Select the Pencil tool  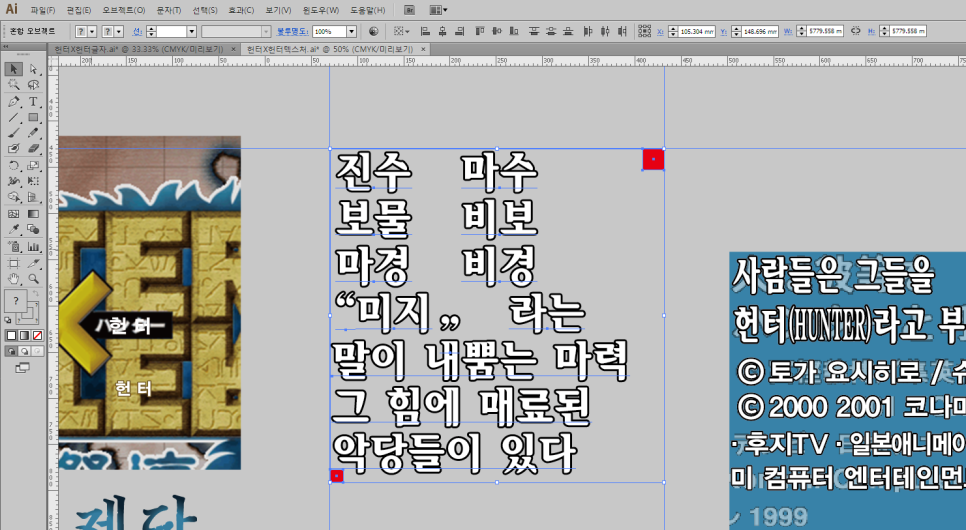coord(33,132)
